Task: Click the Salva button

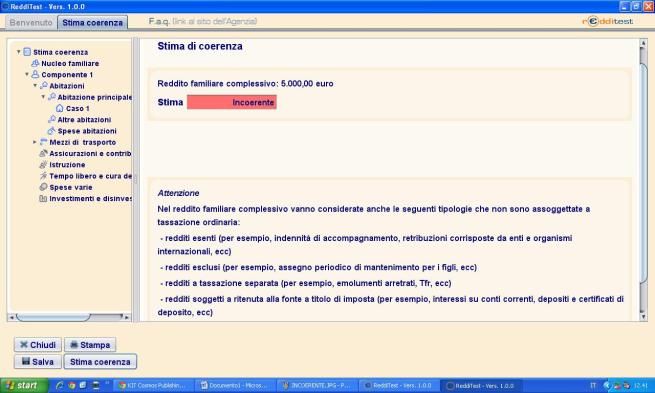Action: [38, 362]
